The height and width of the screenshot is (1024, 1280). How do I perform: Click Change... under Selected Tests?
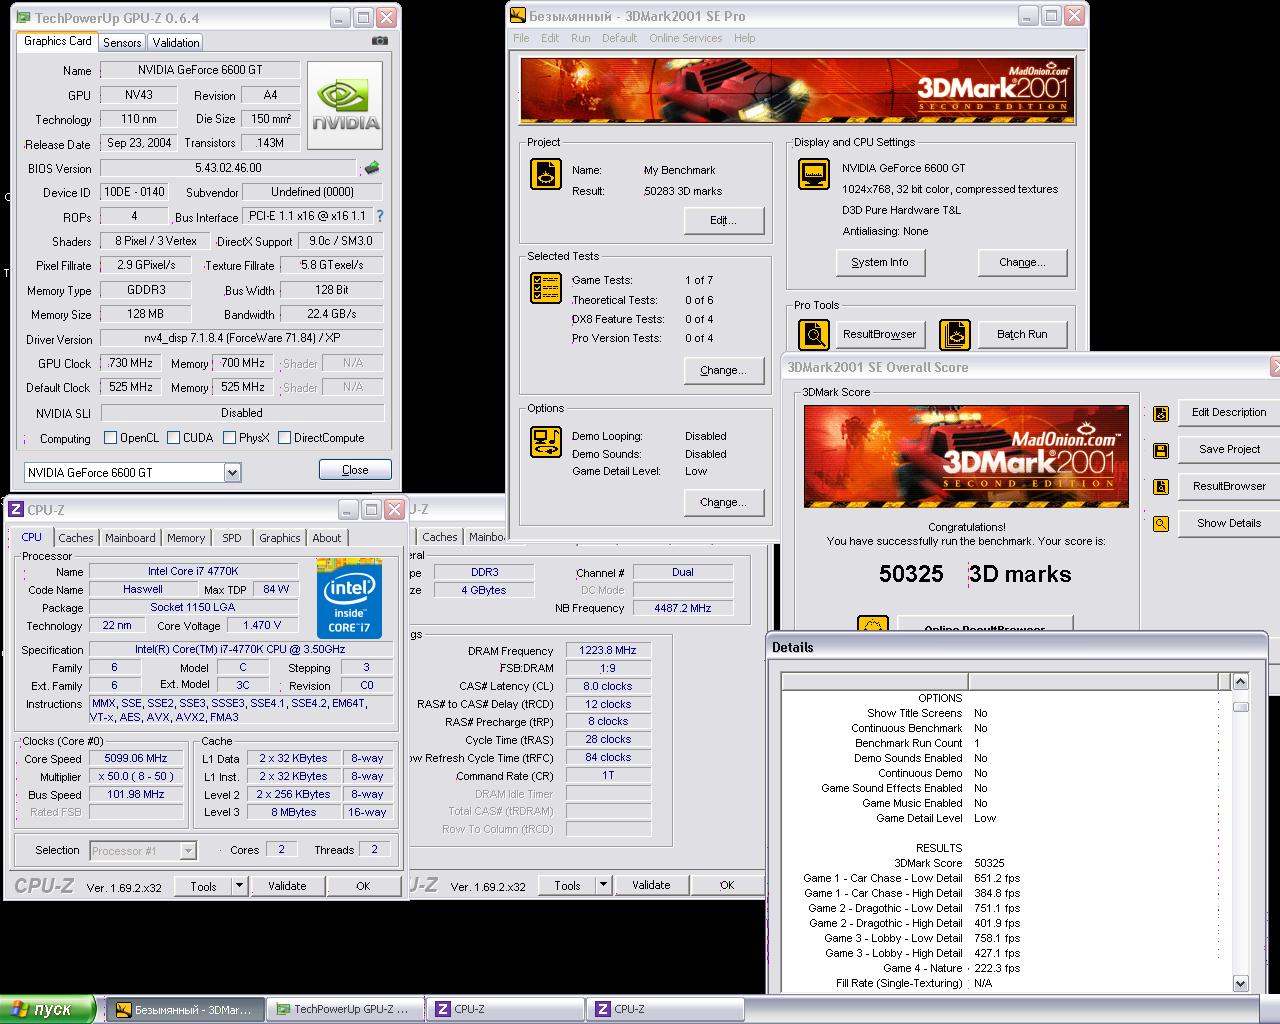724,370
